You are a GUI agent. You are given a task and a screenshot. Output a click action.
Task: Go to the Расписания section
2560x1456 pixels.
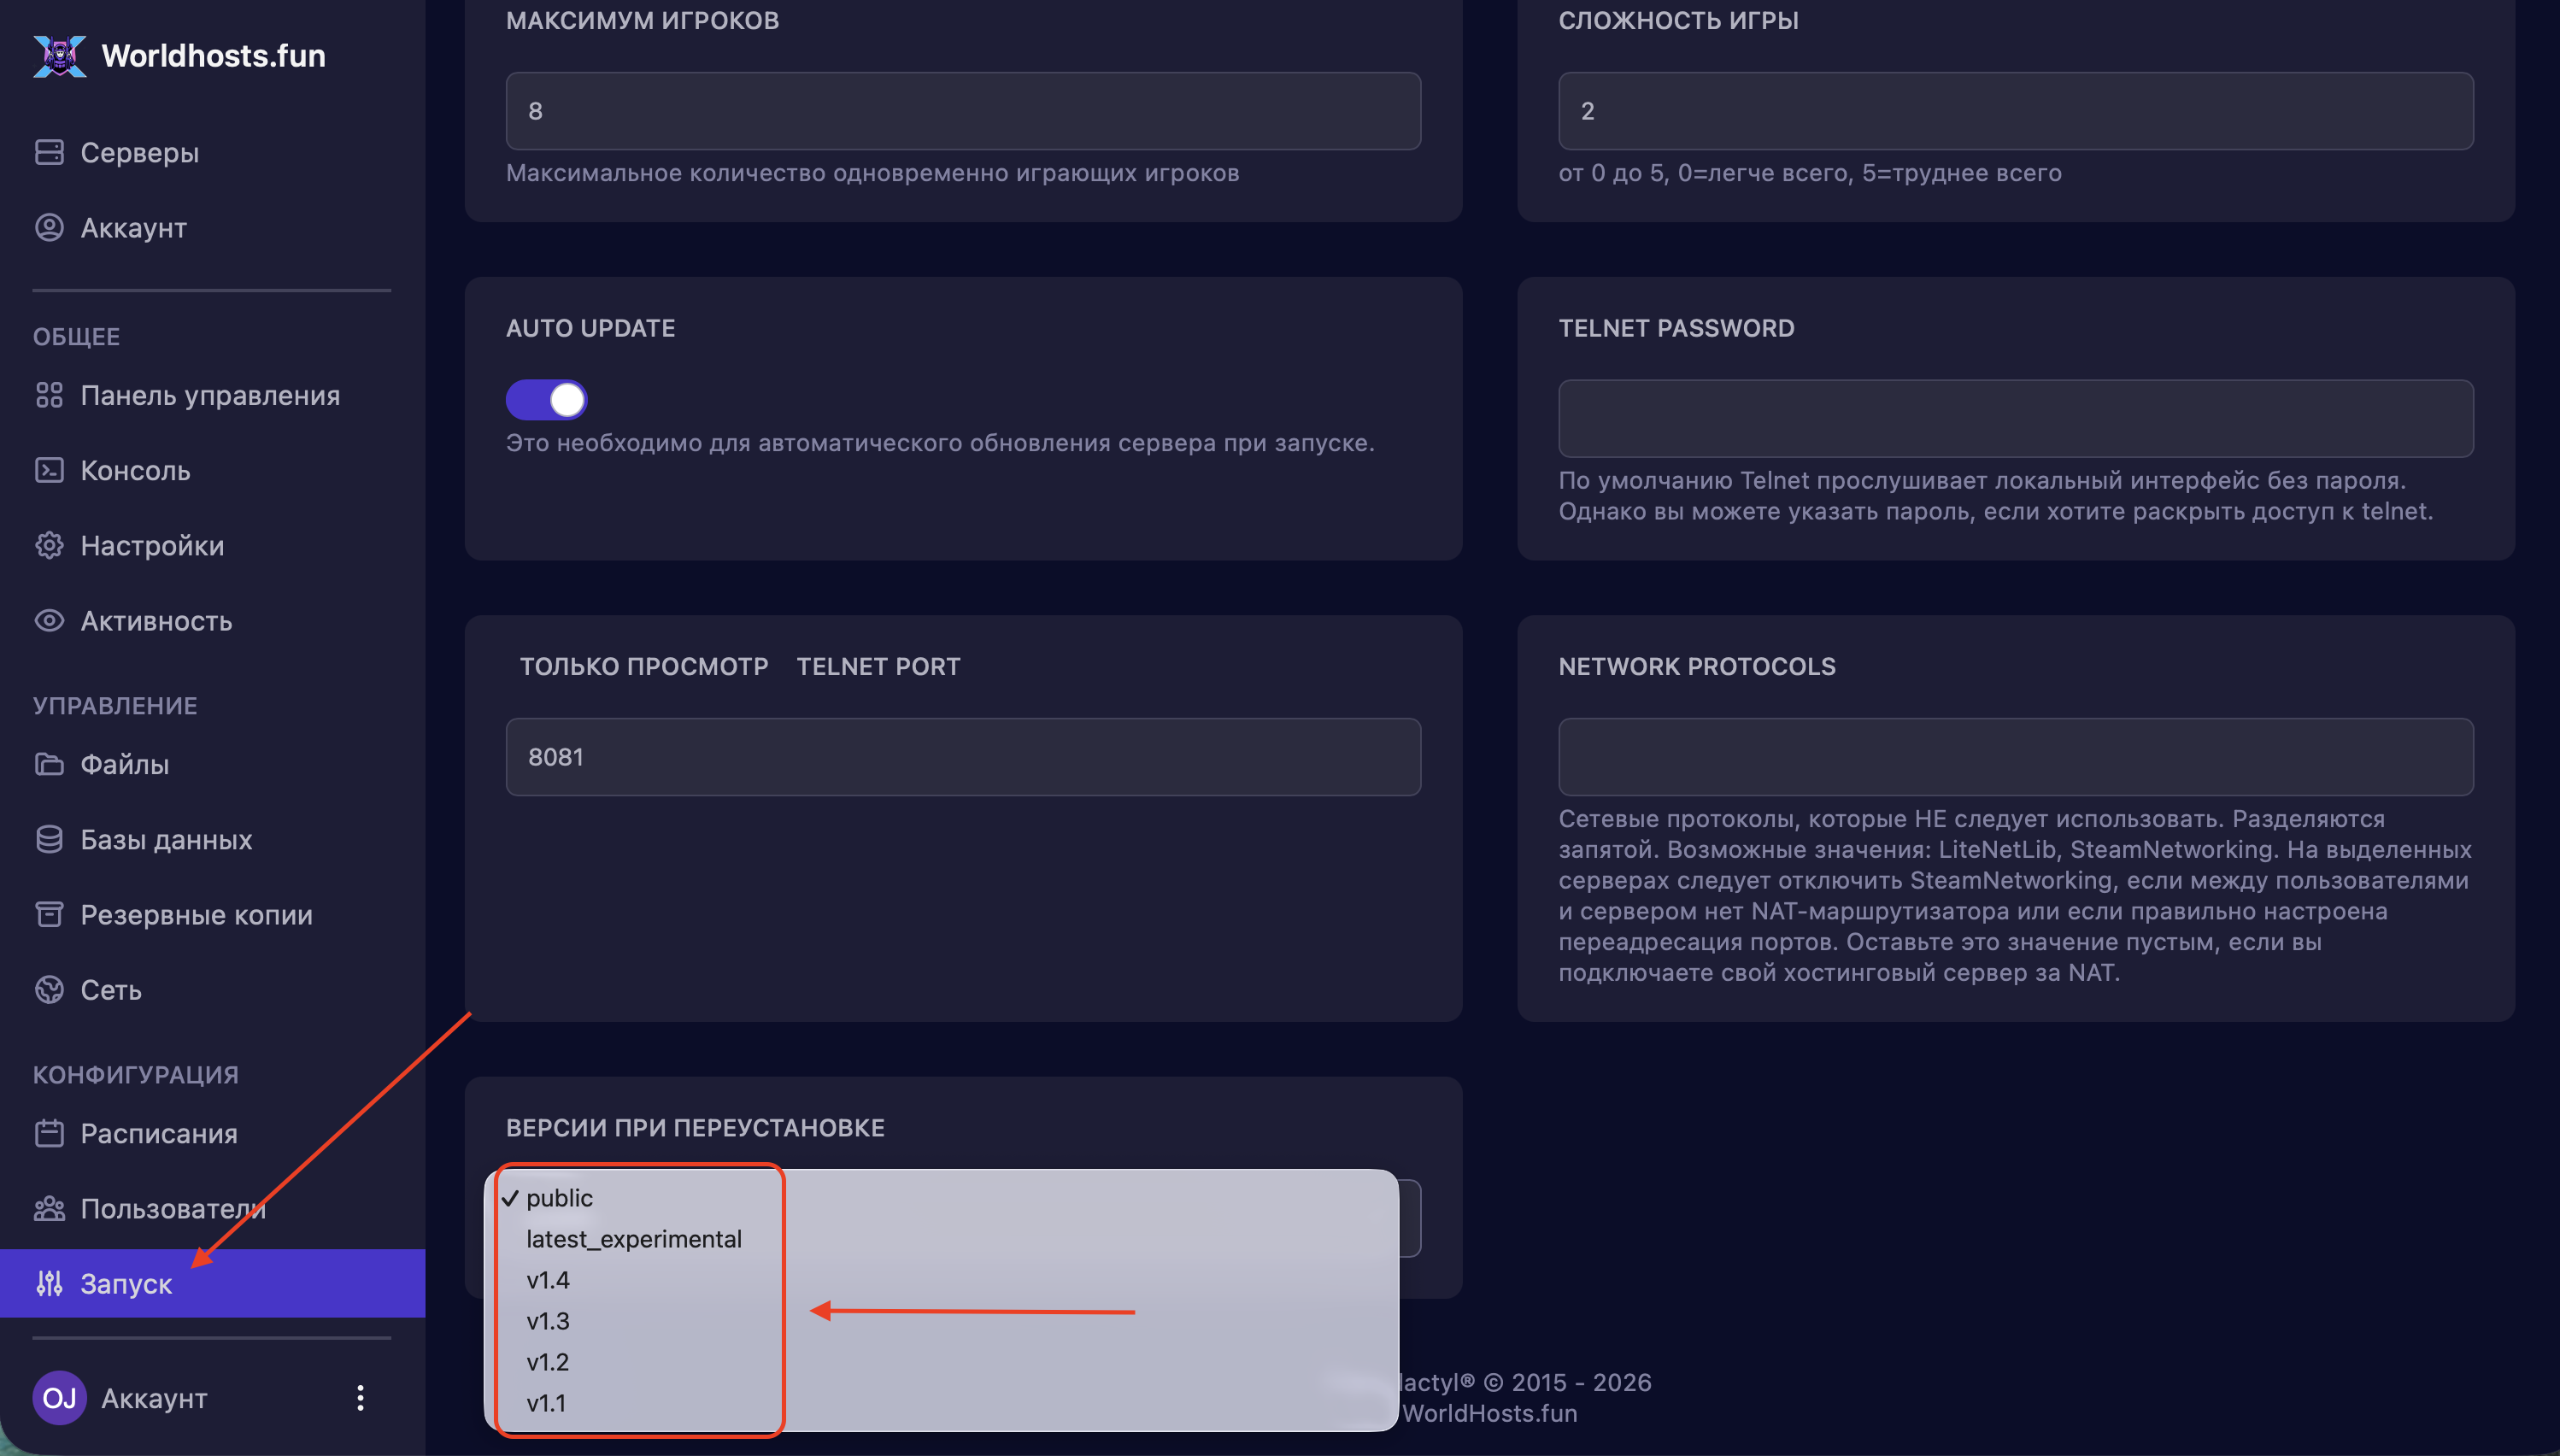pos(159,1133)
